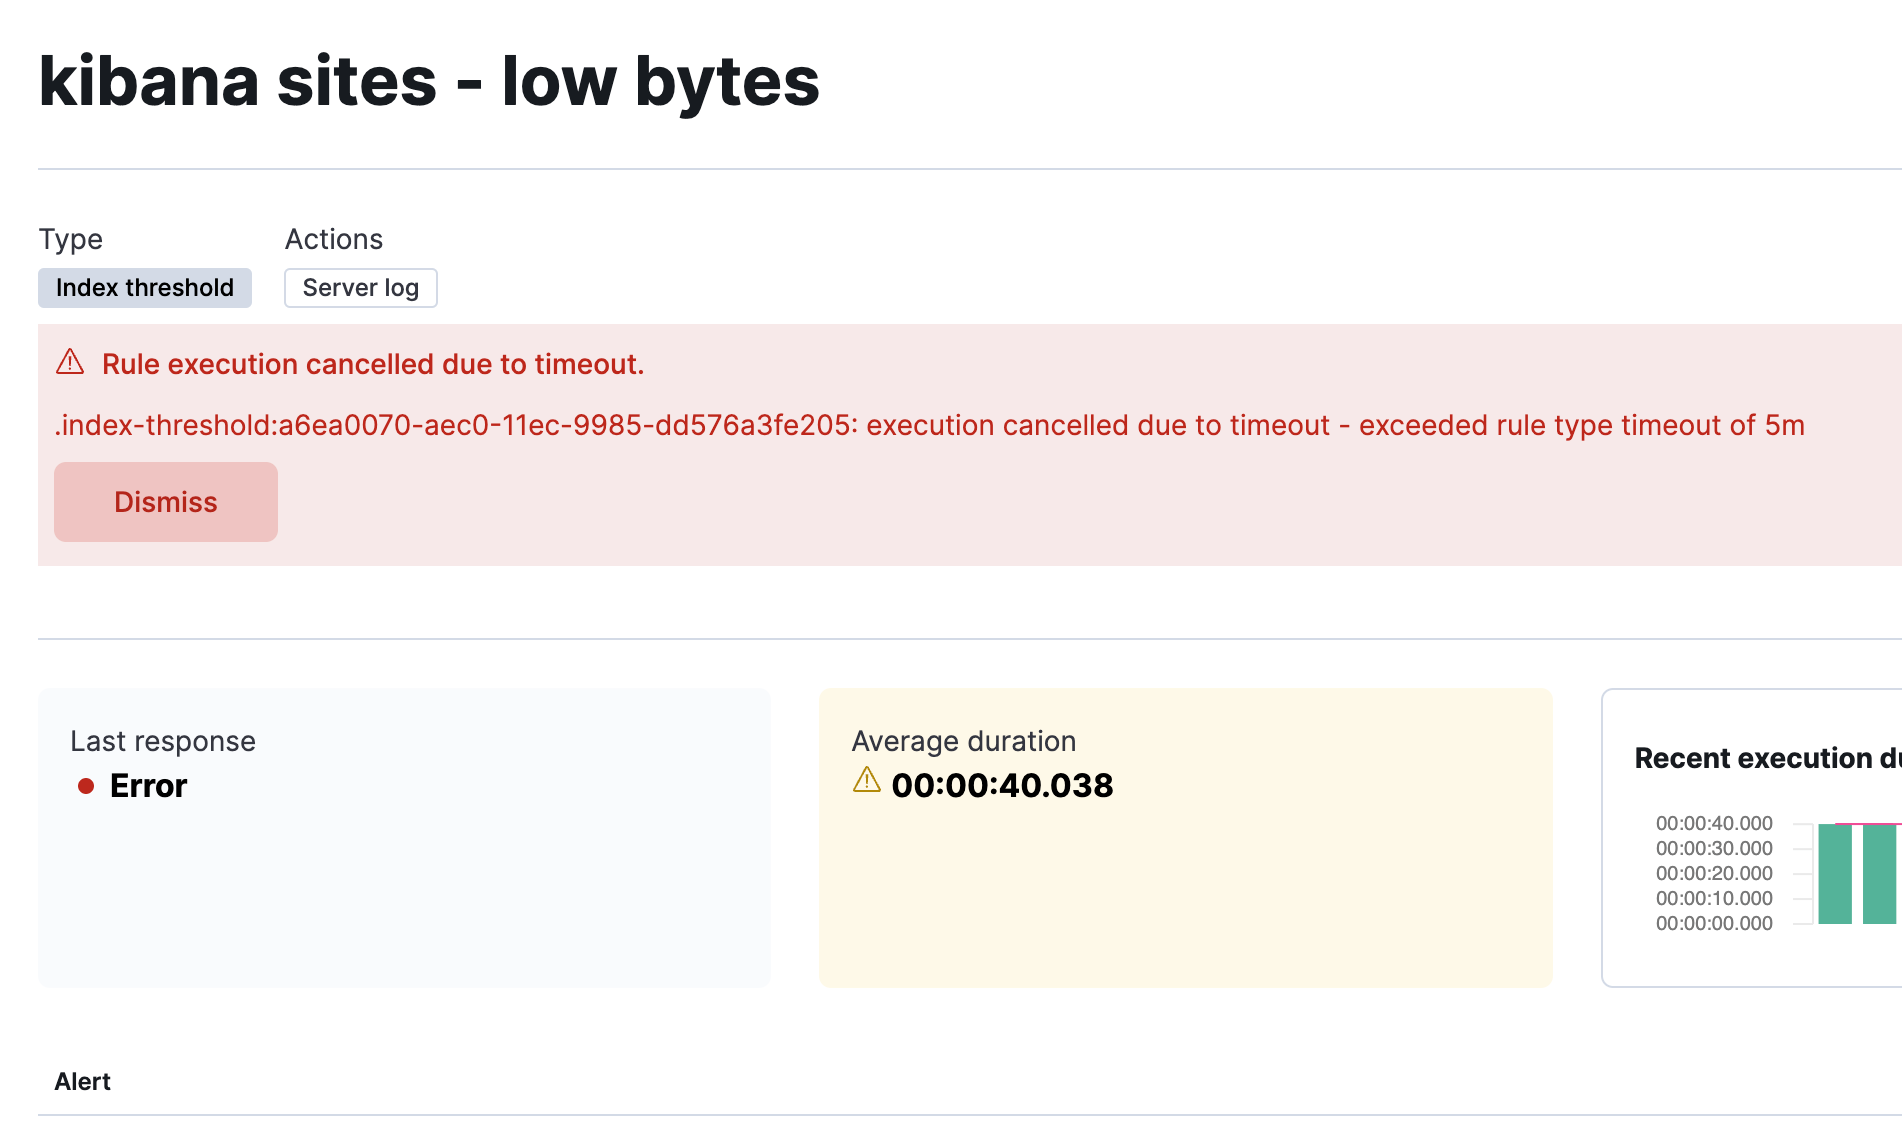Viewport: 1902px width, 1132px height.
Task: Select the Index threshold type badge
Action: (144, 288)
